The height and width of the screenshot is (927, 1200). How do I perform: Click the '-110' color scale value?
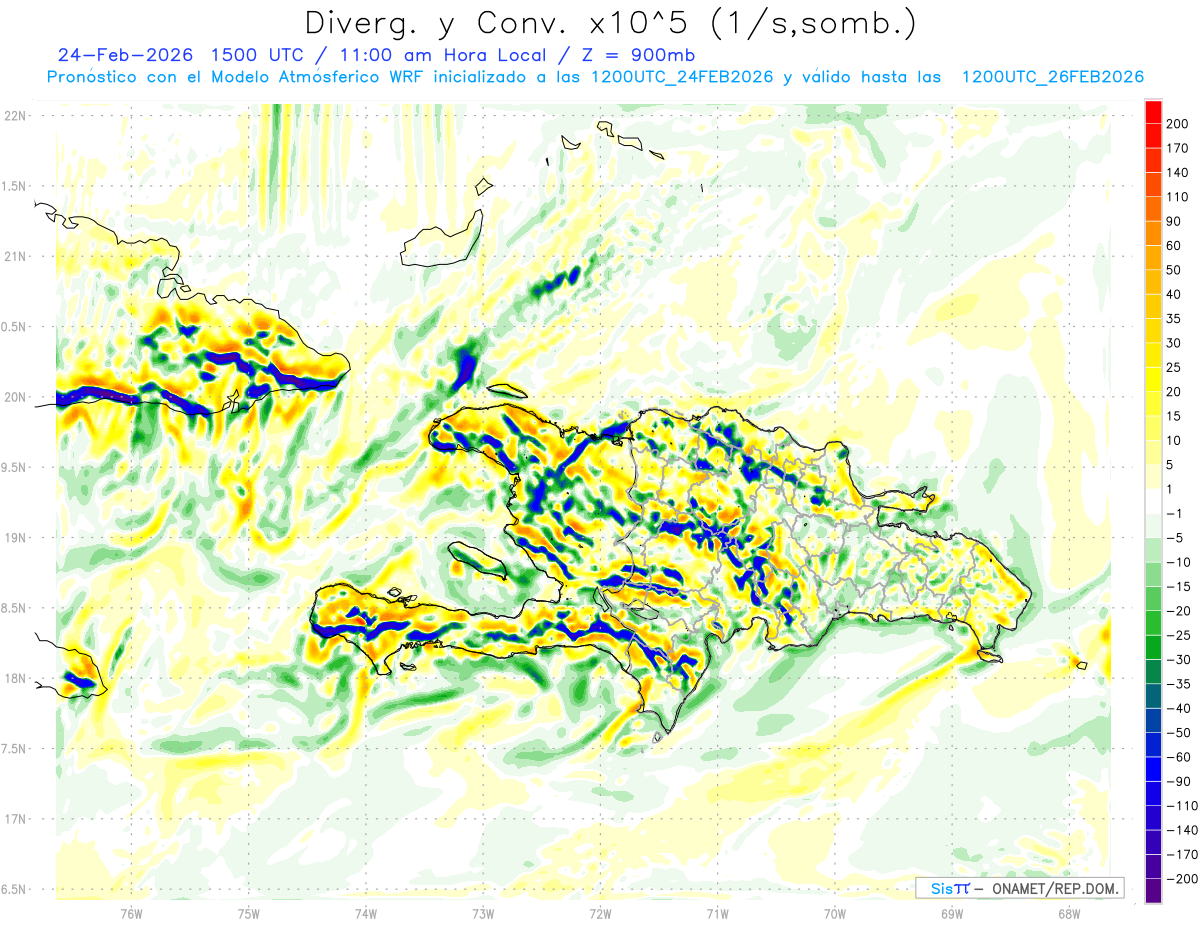(1182, 805)
